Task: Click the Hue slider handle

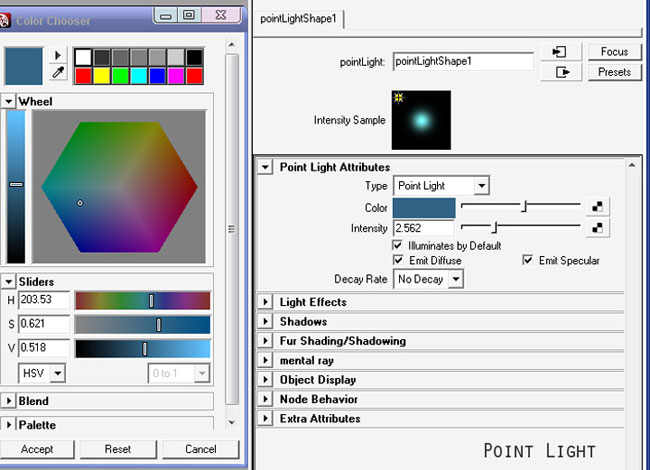Action: point(151,301)
